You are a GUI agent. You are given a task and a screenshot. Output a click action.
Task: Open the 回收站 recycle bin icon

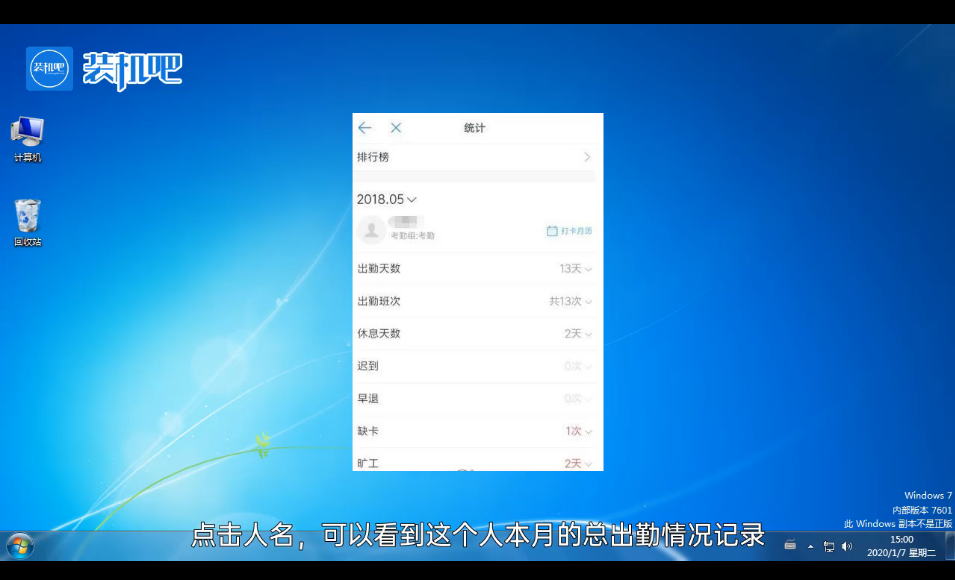point(27,222)
